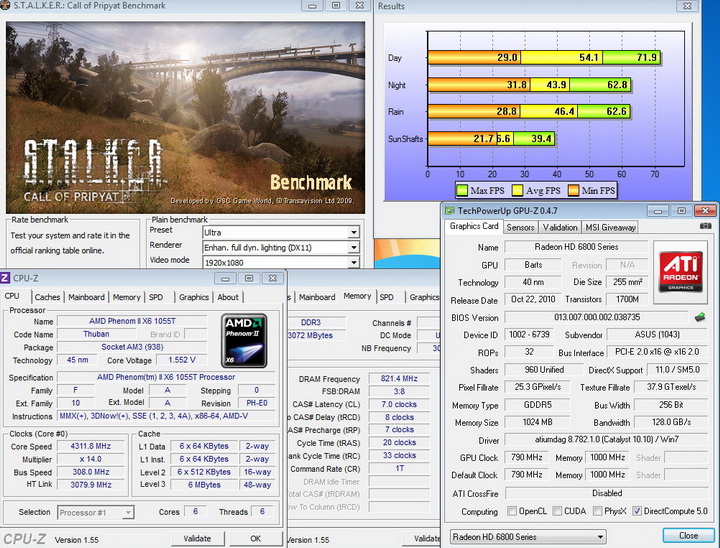This screenshot has width=720, height=548.
Task: Toggle the PhysX checkbox
Action: 597,511
